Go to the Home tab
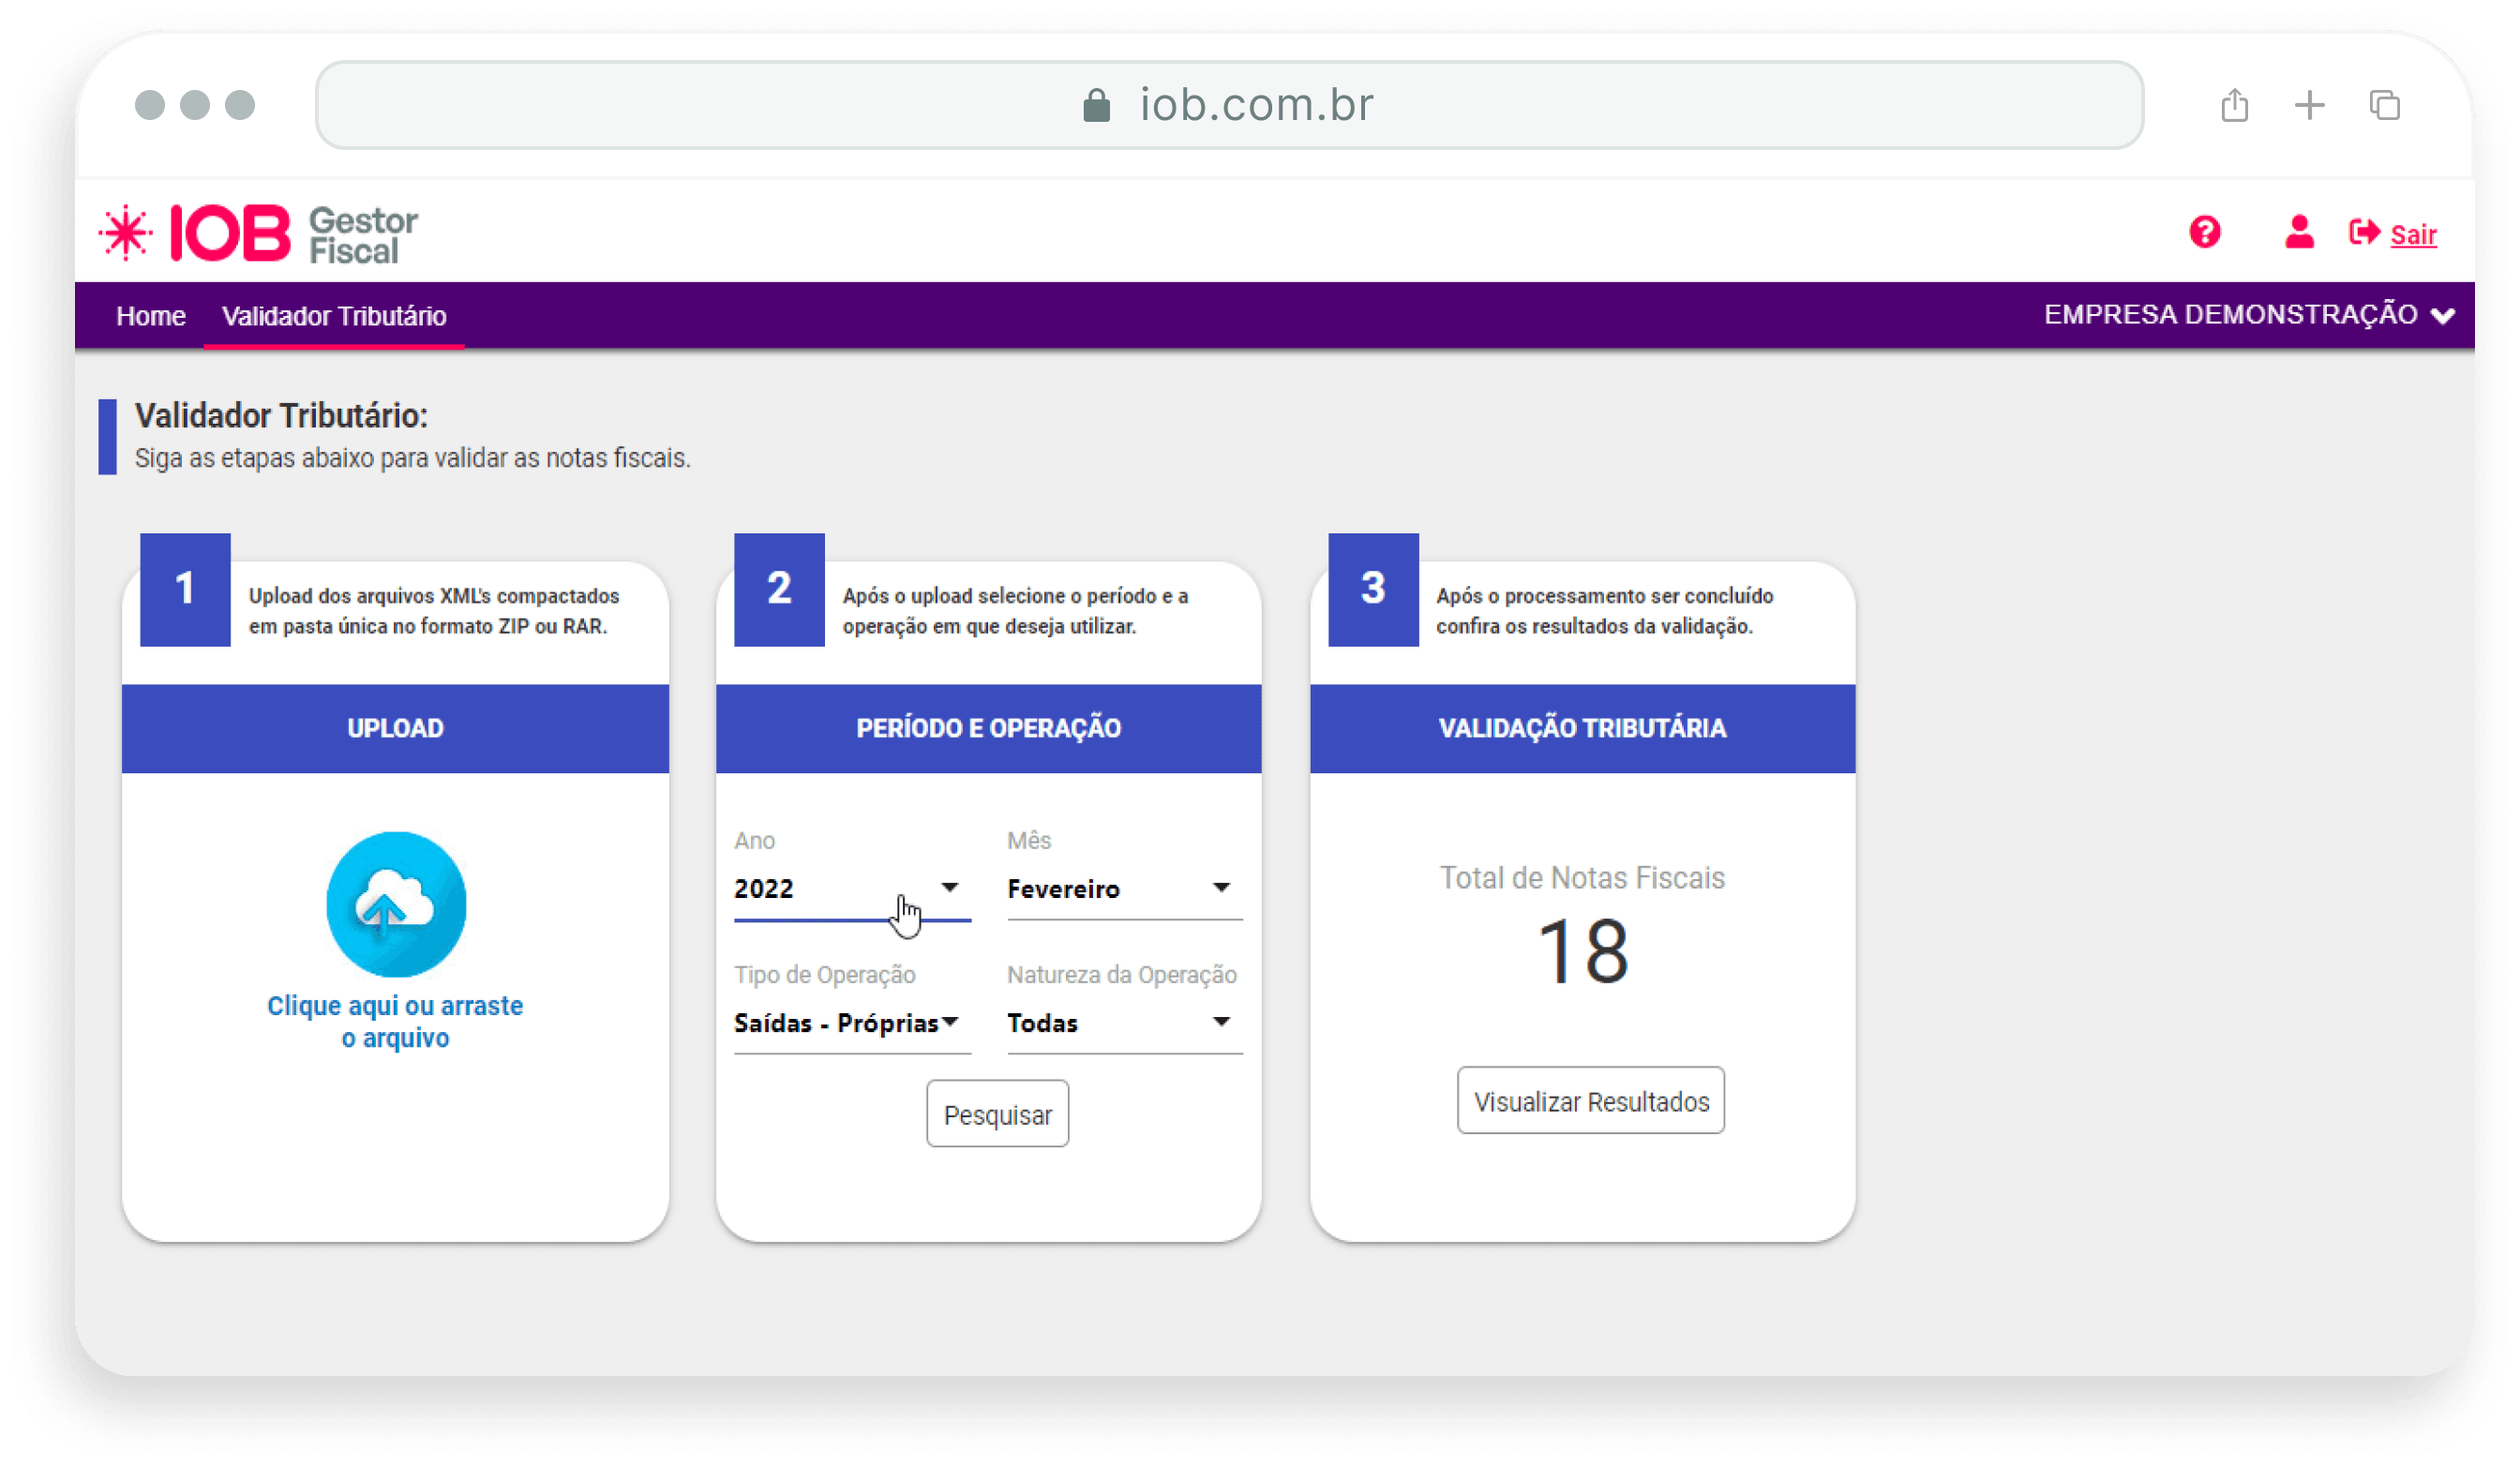The width and height of the screenshot is (2520, 1466). click(x=151, y=316)
